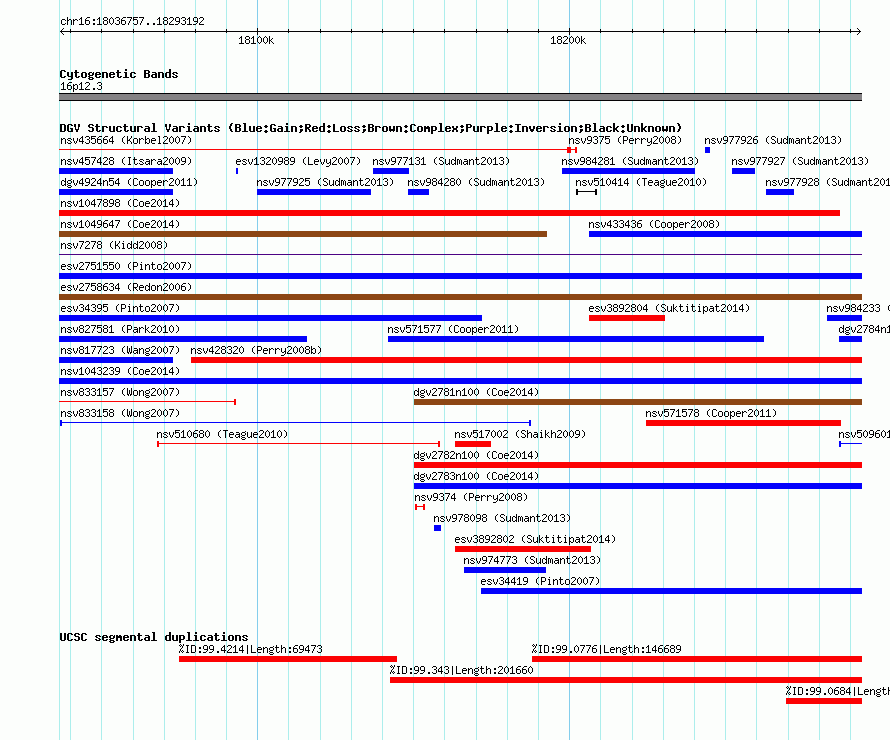Image resolution: width=890 pixels, height=740 pixels.
Task: Open nsv833158 (Wong2007) variant label
Action: click(x=120, y=413)
